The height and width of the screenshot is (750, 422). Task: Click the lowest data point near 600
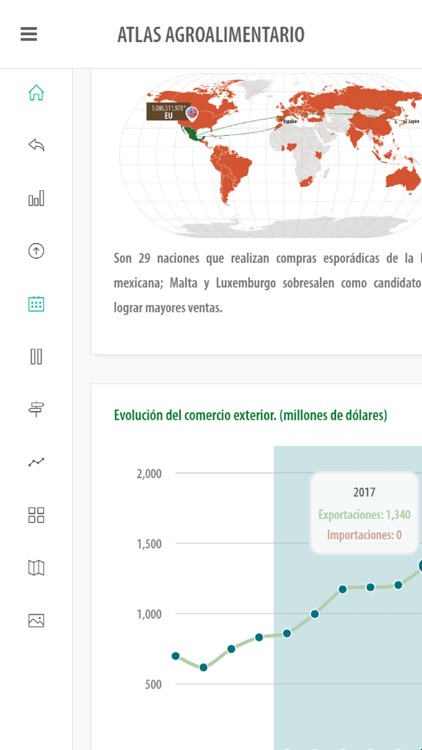[x=203, y=667]
